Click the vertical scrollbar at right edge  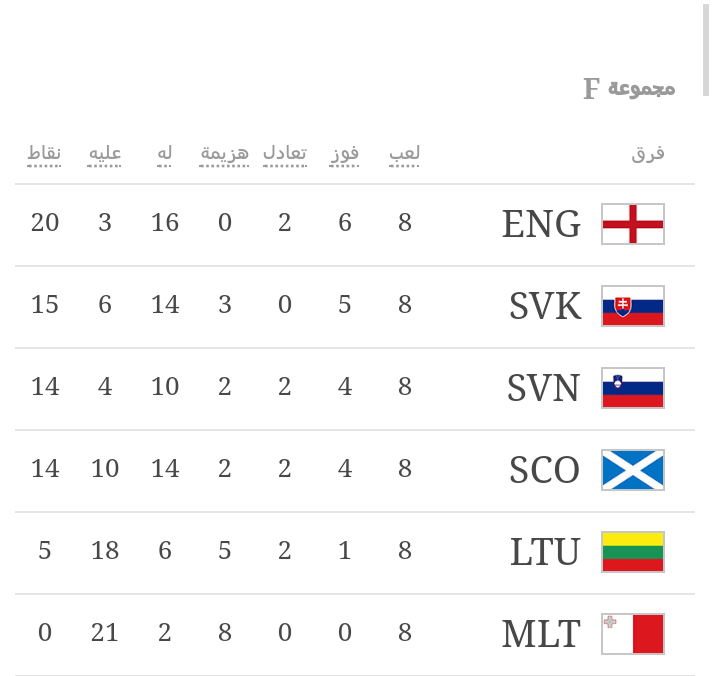pyautogui.click(x=705, y=48)
